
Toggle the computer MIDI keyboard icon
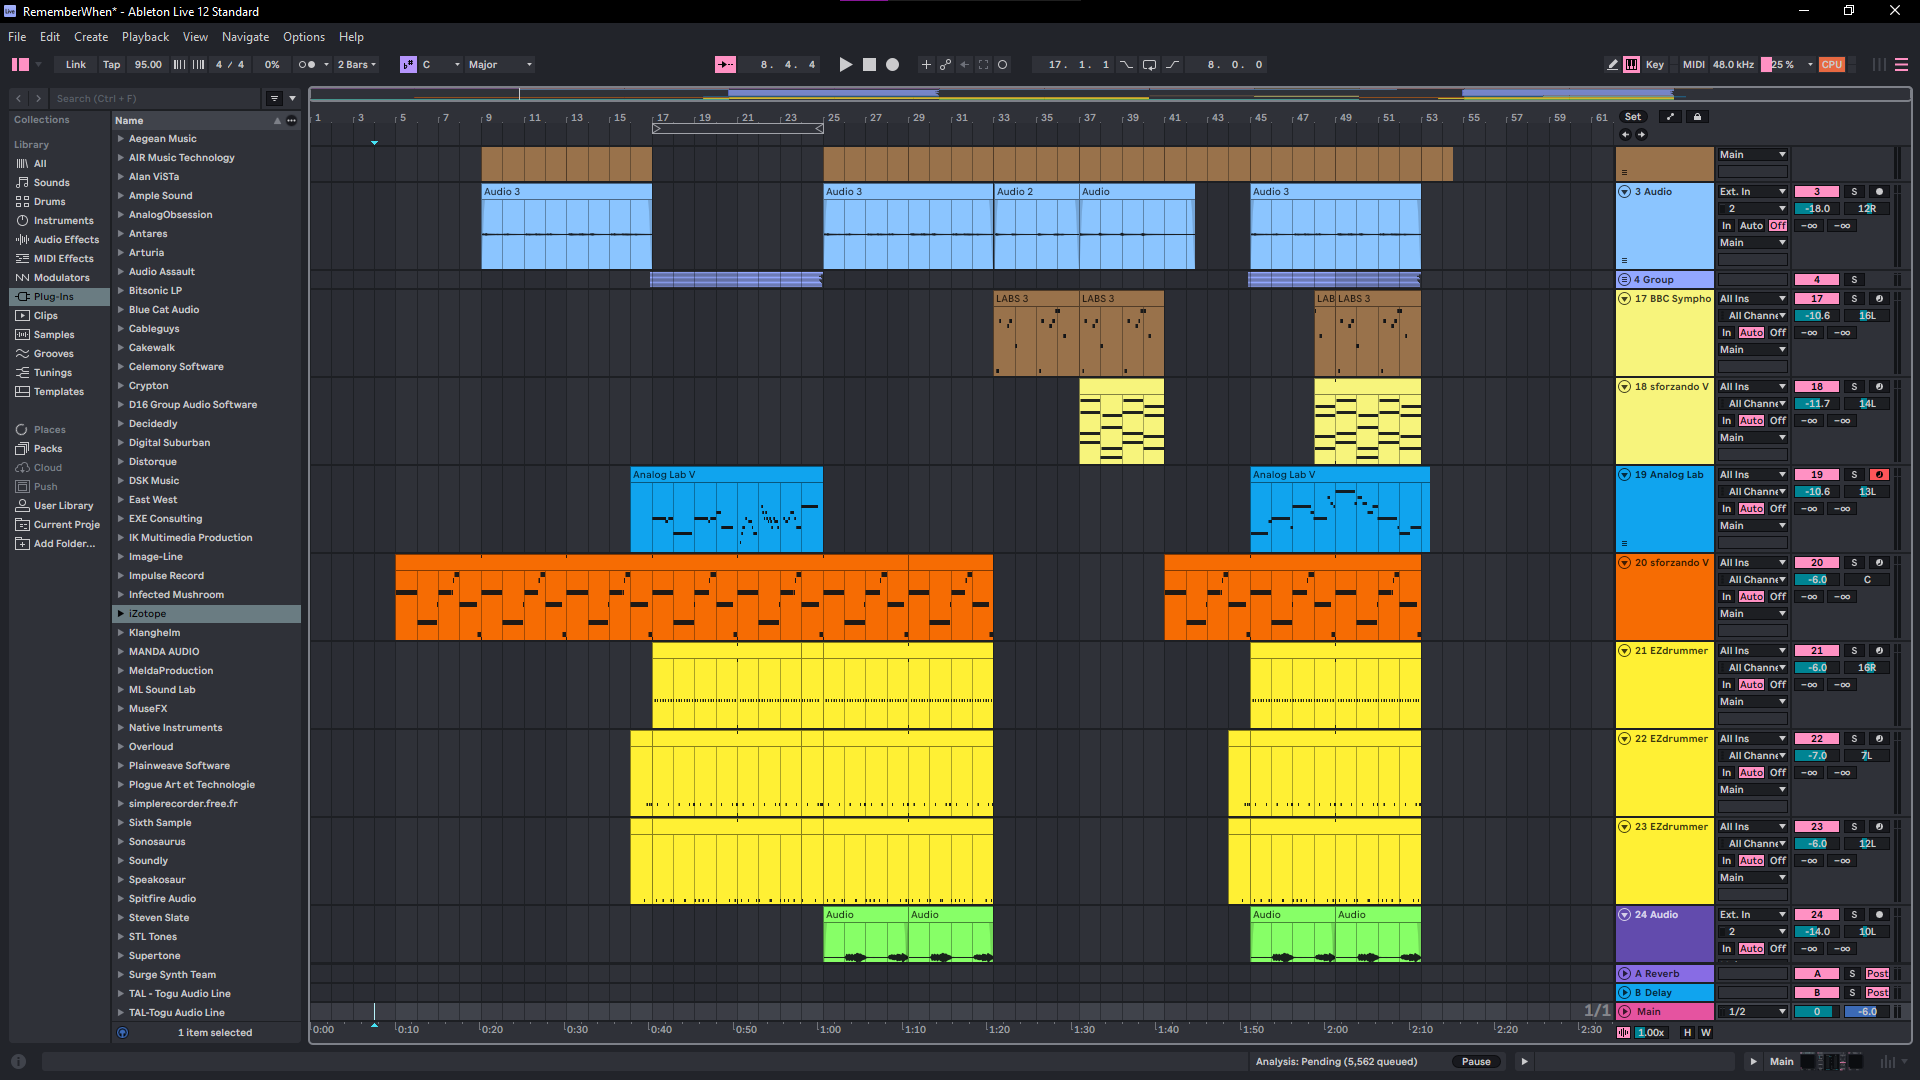1631,65
